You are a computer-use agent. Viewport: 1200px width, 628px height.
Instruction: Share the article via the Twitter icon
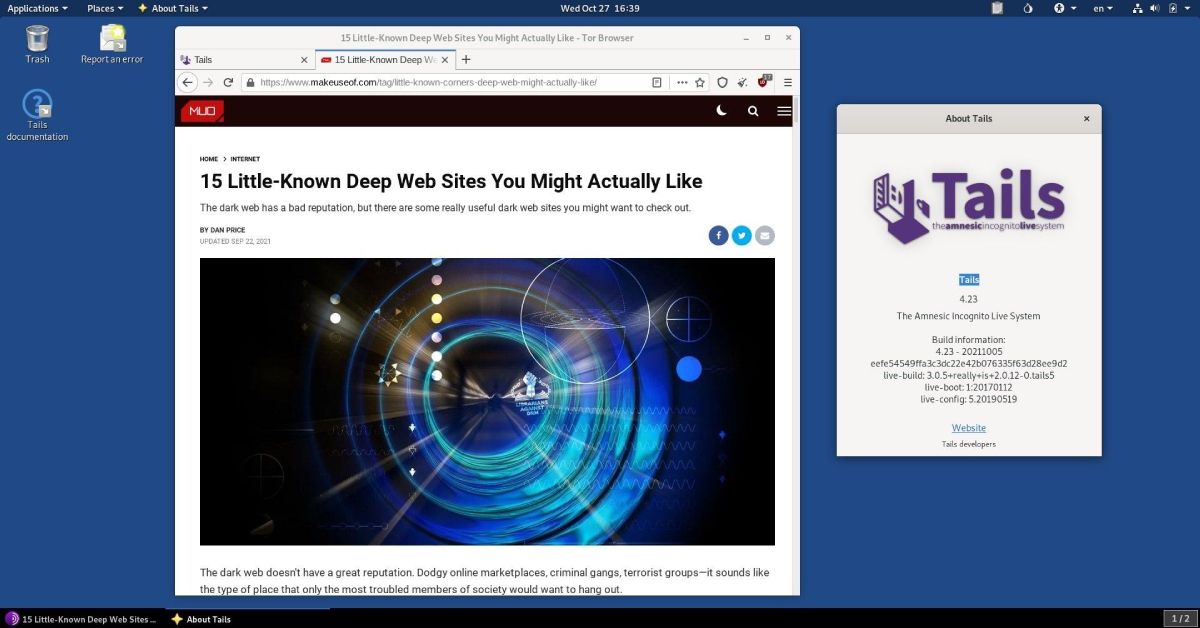click(x=741, y=235)
